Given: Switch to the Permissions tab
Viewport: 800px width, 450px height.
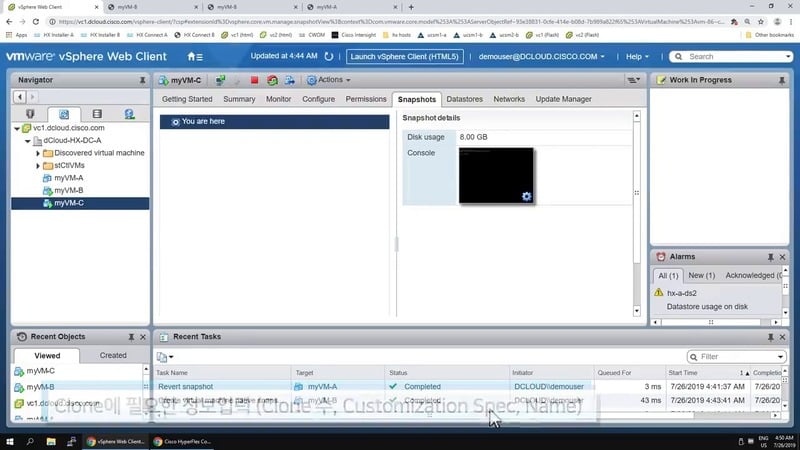Looking at the screenshot, I should coord(366,99).
